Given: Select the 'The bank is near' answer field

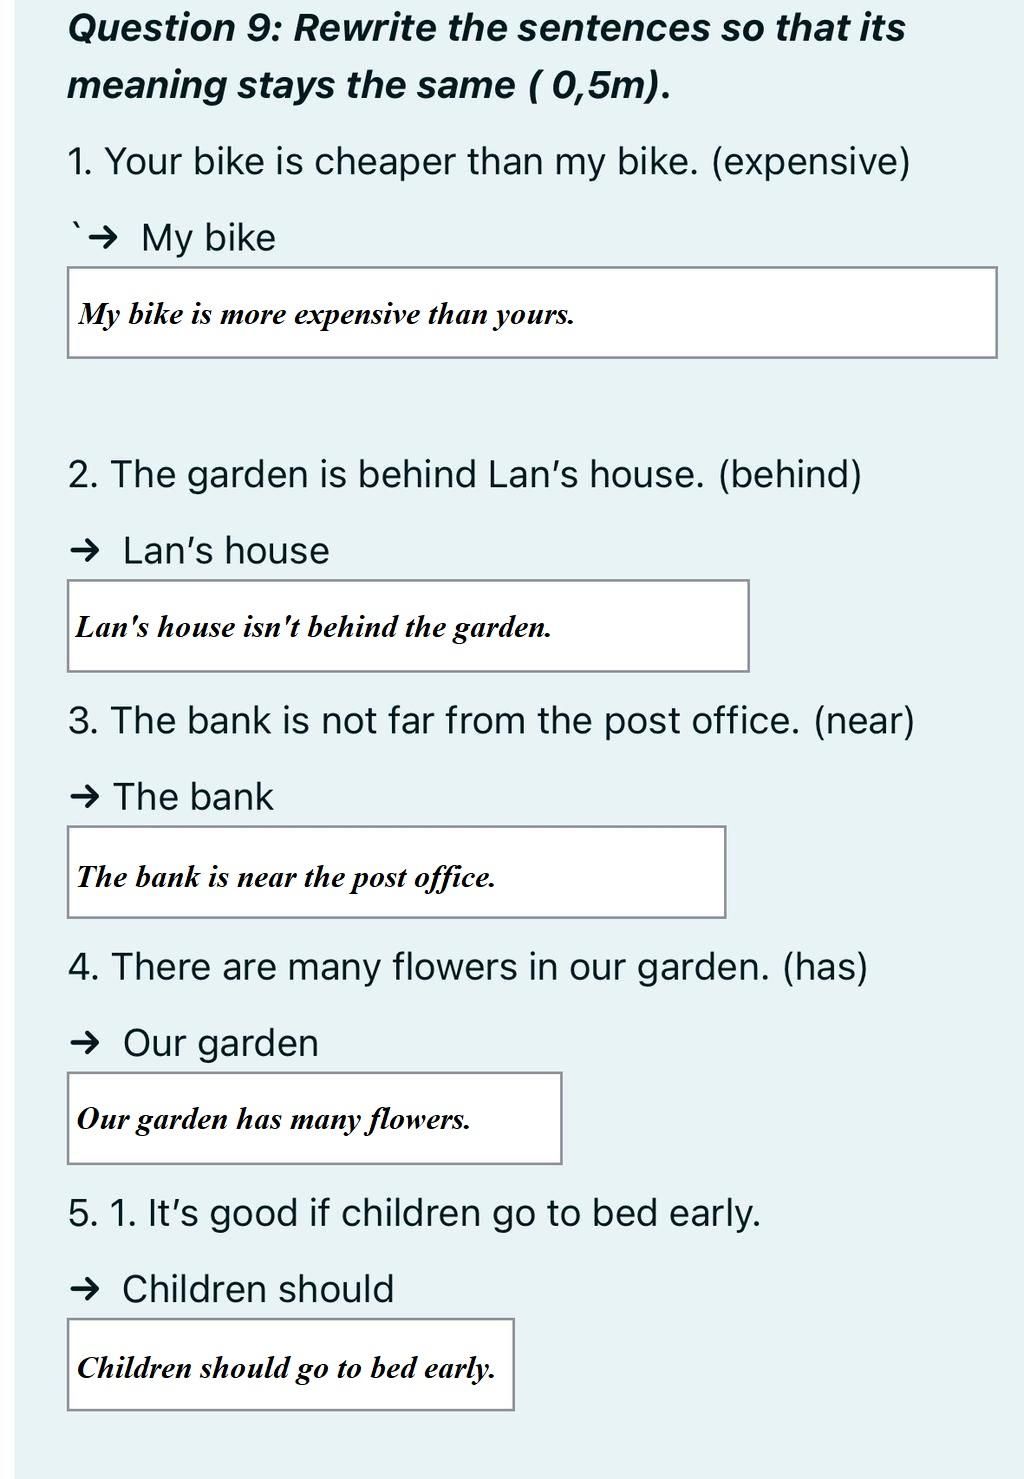Looking at the screenshot, I should [x=396, y=872].
